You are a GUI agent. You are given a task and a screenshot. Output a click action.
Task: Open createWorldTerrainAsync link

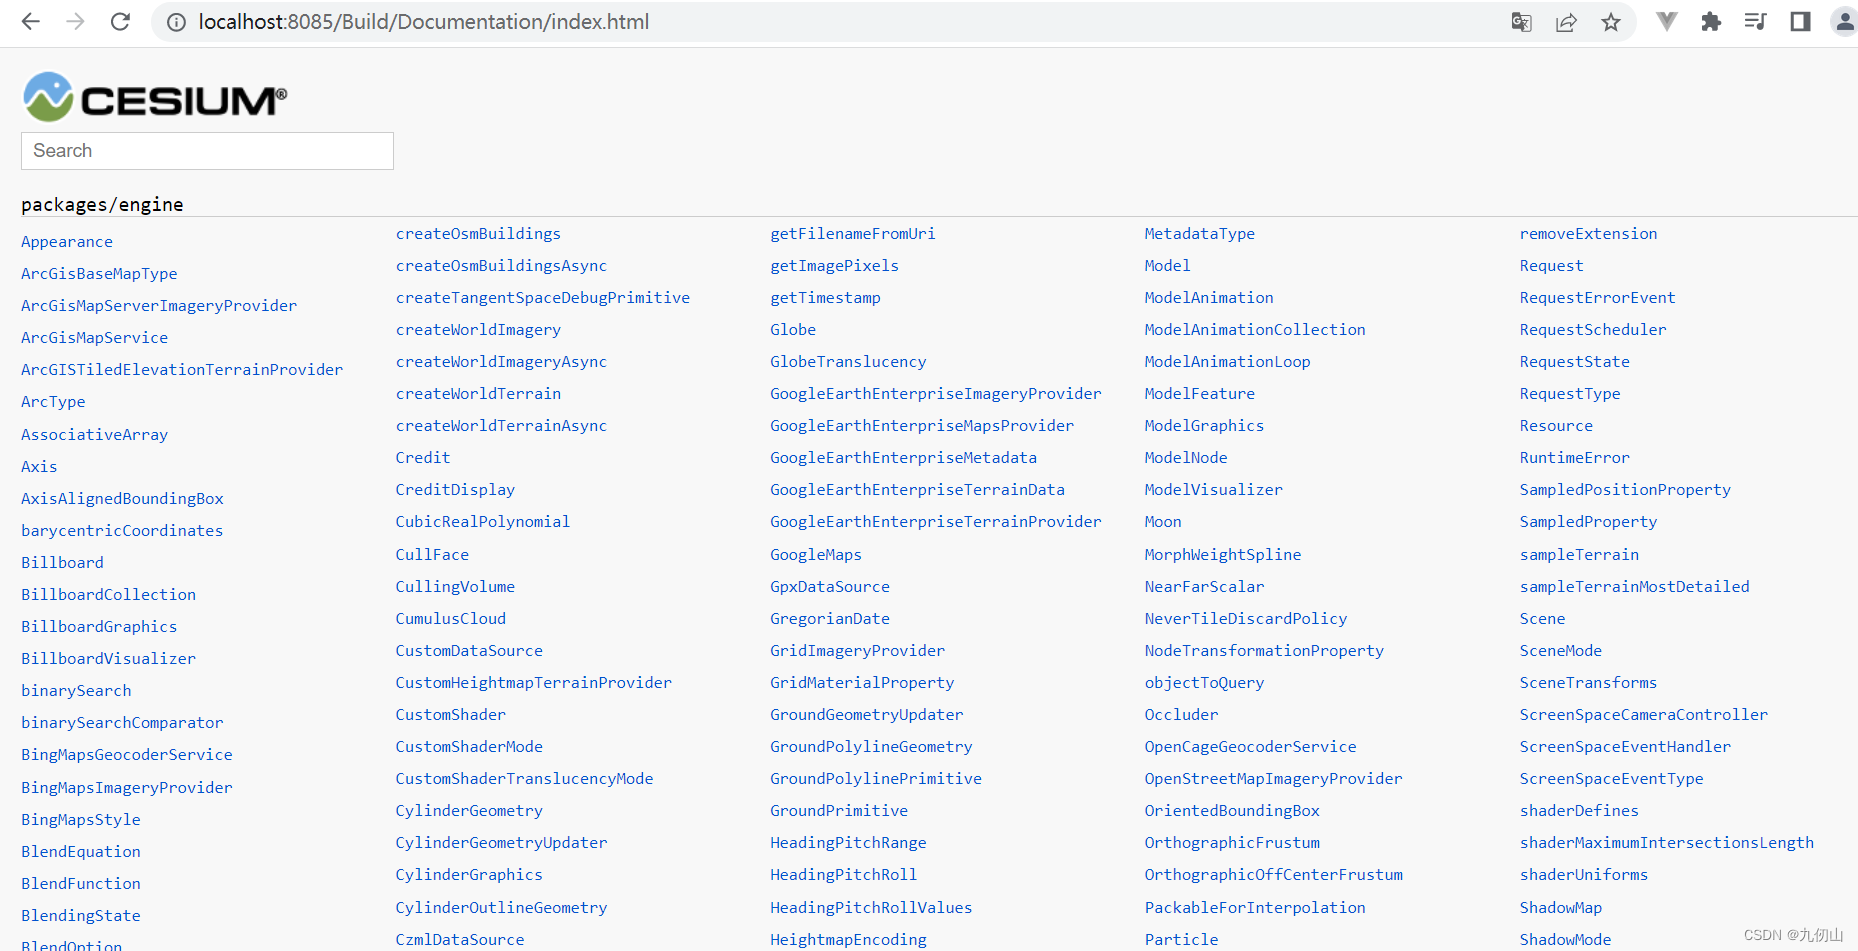click(x=501, y=426)
